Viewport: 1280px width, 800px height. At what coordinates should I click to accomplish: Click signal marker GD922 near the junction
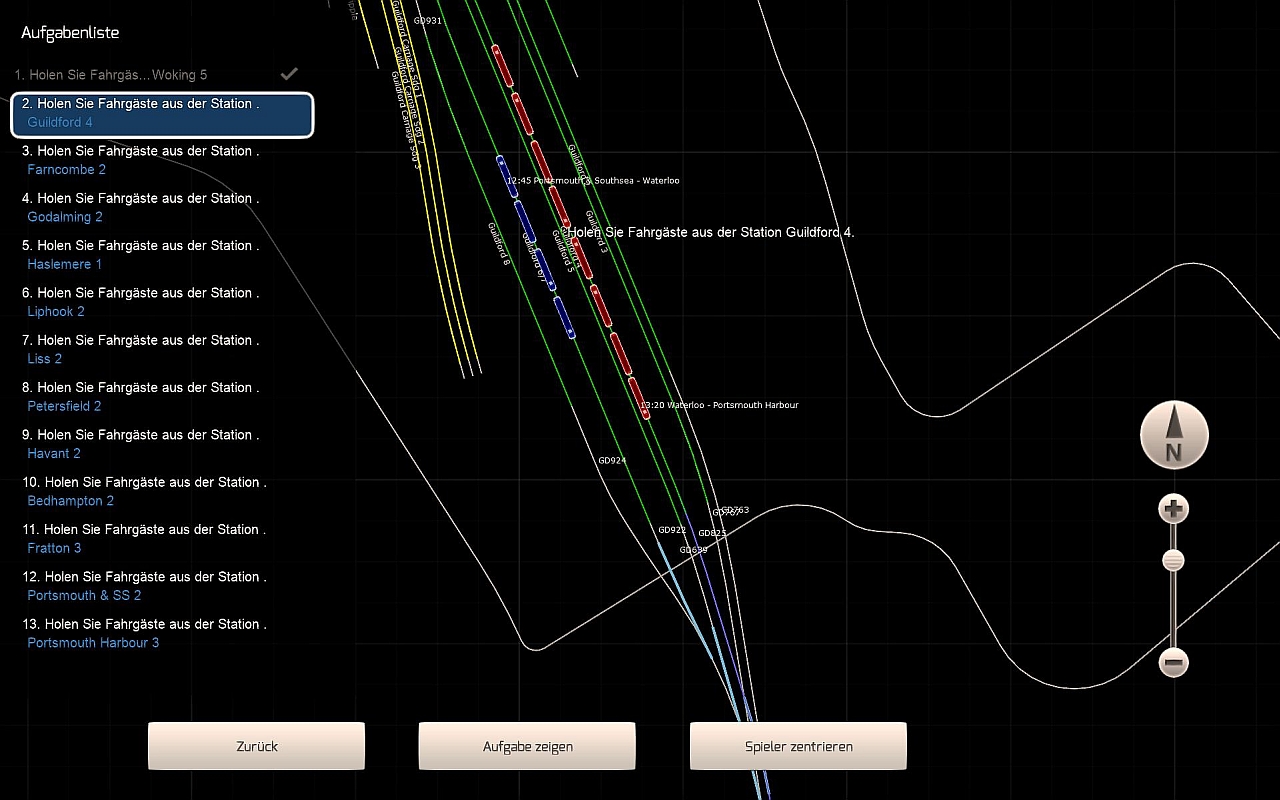[672, 530]
